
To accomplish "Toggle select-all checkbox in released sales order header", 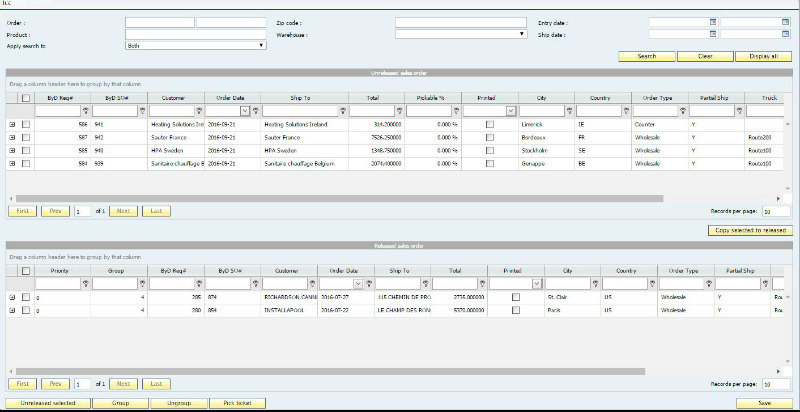I will point(26,271).
